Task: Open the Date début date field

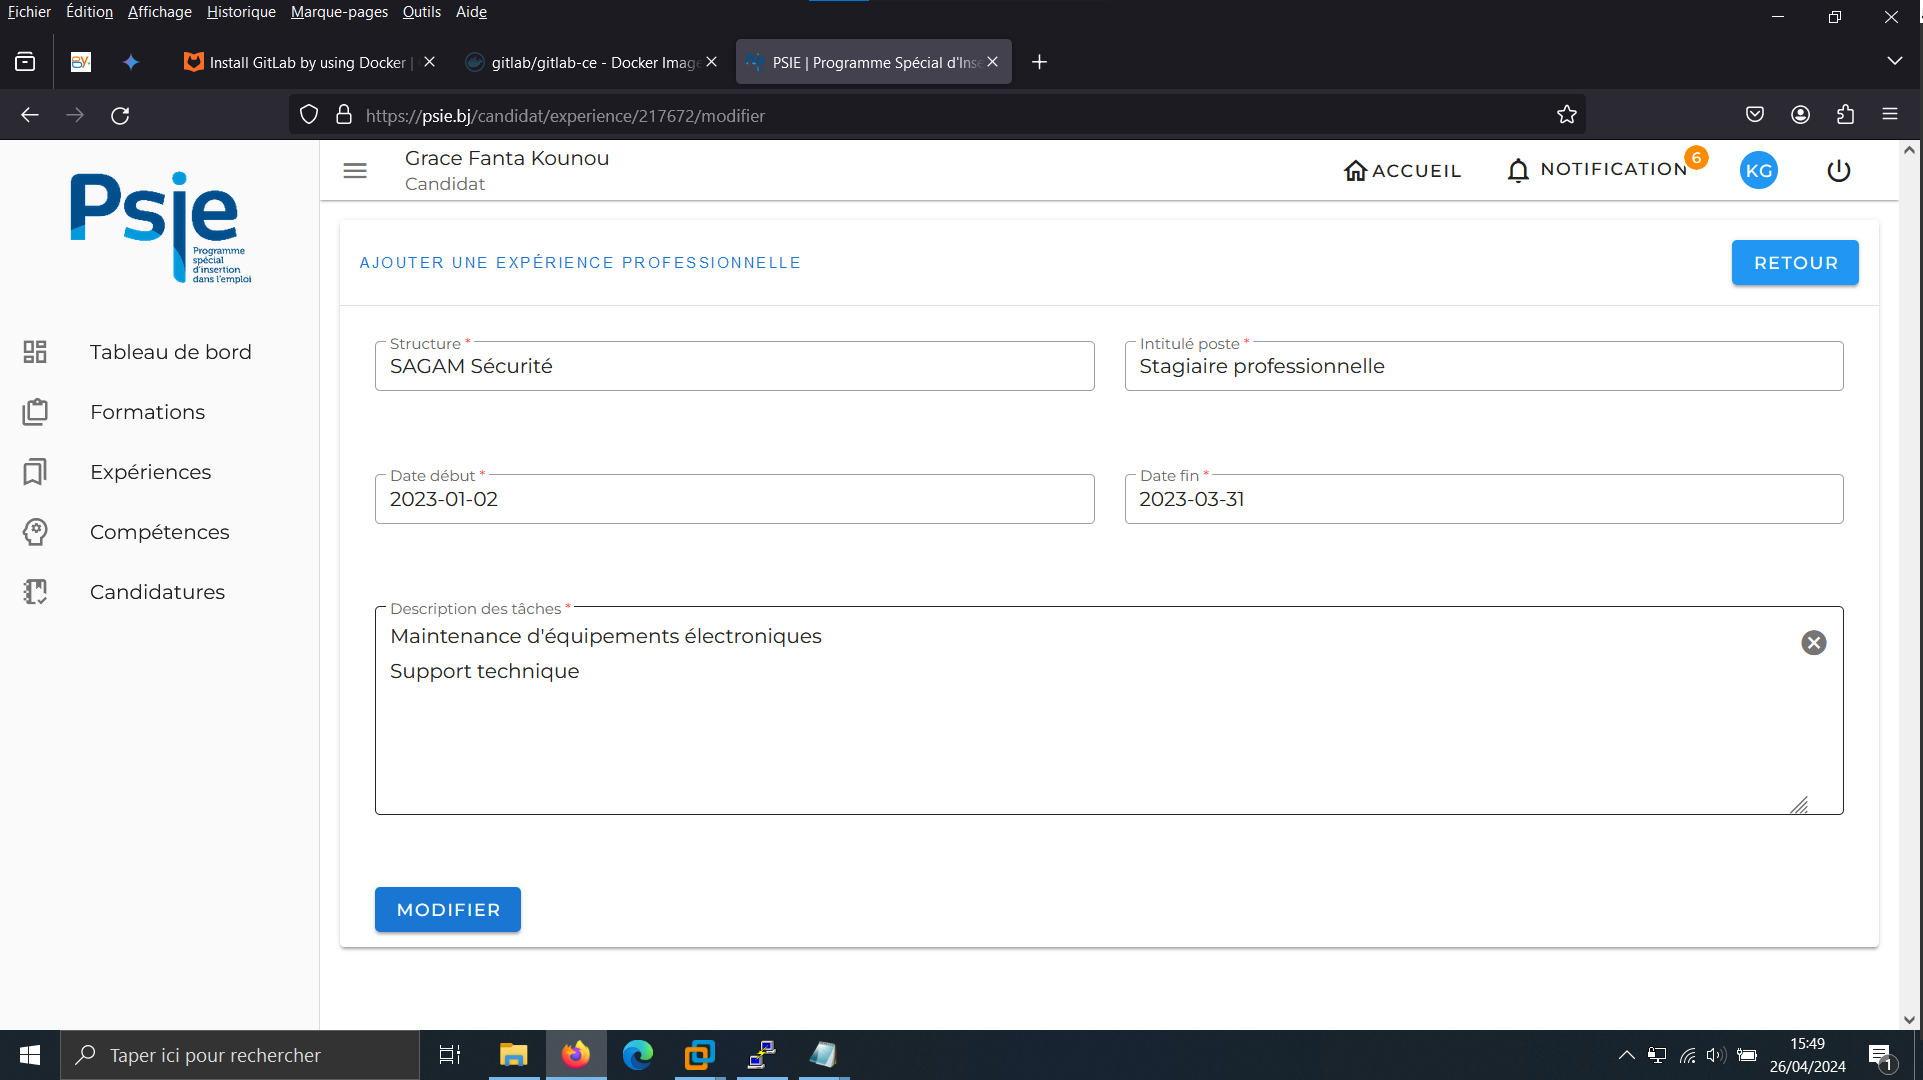Action: pyautogui.click(x=734, y=499)
